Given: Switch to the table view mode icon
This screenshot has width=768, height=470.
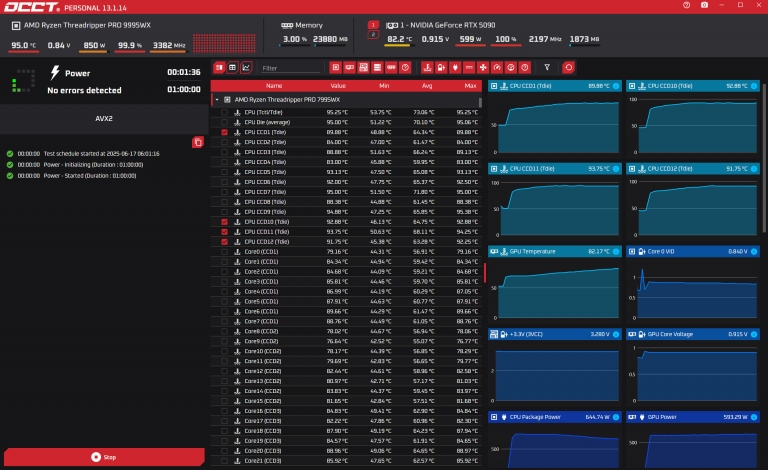Looking at the screenshot, I should pos(232,67).
